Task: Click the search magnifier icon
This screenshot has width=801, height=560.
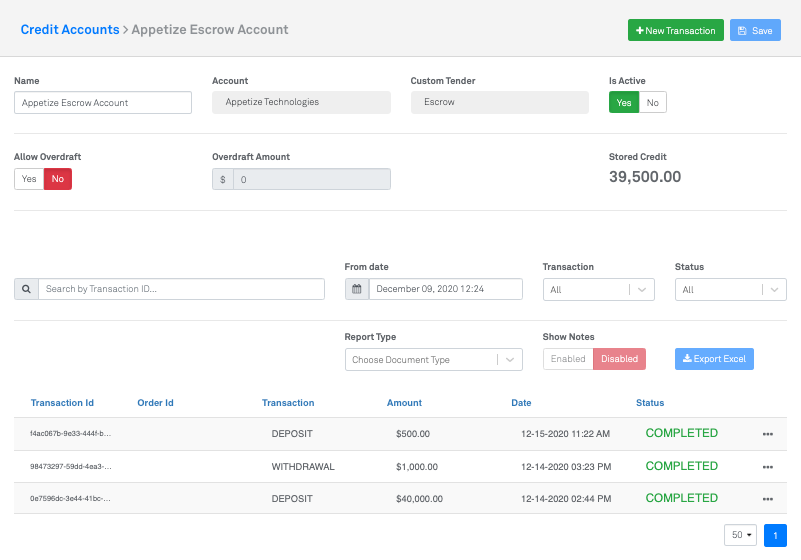Action: pos(26,289)
